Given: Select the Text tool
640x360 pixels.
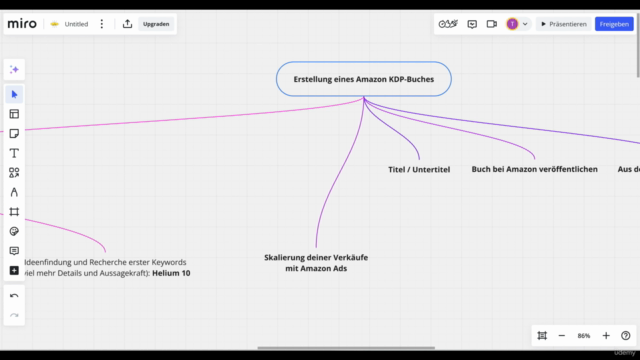Looking at the screenshot, I should pyautogui.click(x=14, y=153).
